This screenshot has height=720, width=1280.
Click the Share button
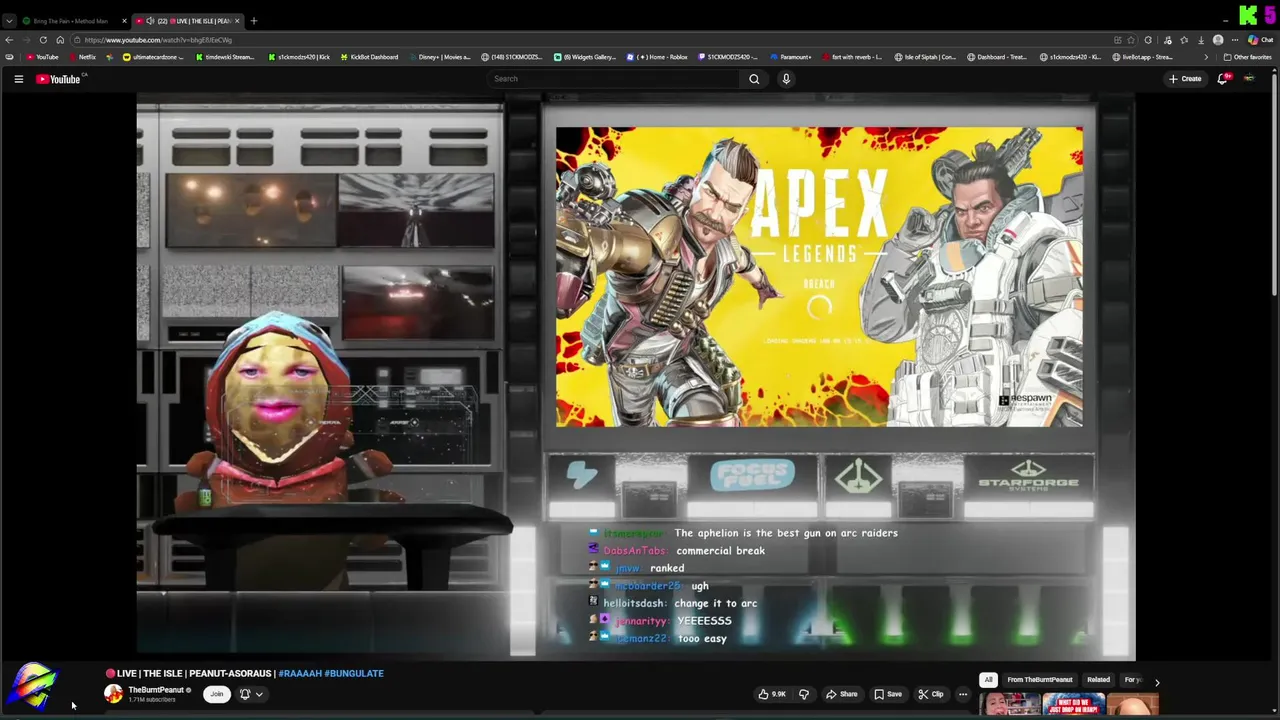click(x=842, y=694)
